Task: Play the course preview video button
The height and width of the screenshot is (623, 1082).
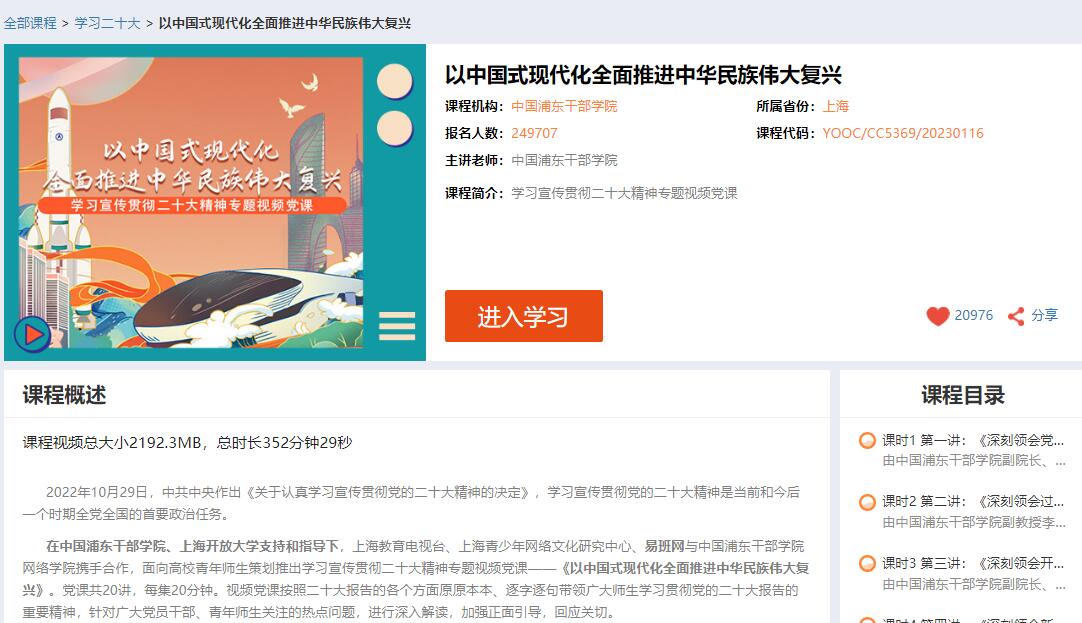Action: click(32, 335)
